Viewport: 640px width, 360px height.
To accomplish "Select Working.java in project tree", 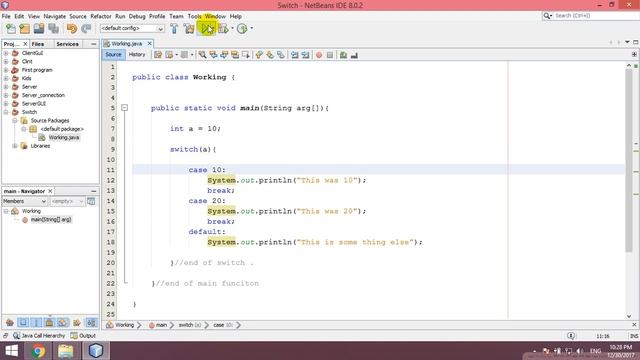I will (64, 138).
